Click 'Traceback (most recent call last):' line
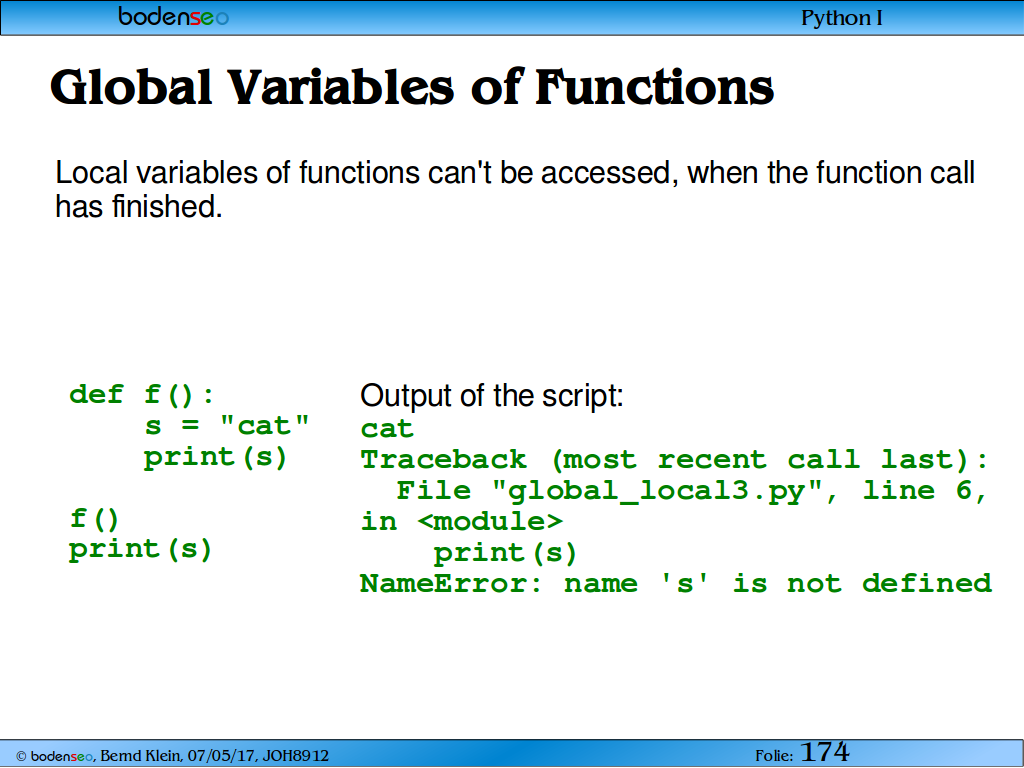This screenshot has width=1024, height=768. tap(675, 460)
